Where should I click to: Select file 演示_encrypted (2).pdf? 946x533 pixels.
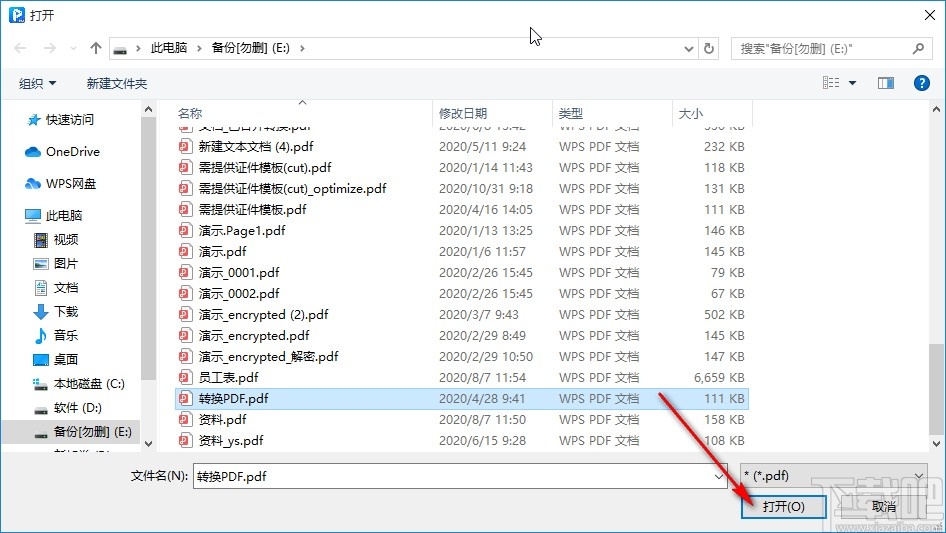462,315
